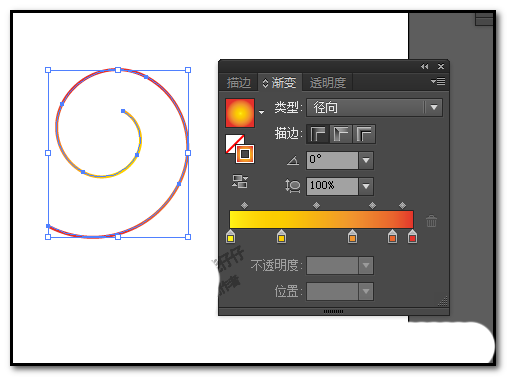Click the stroke box with gradient
This screenshot has width=507, height=377.
(x=245, y=154)
